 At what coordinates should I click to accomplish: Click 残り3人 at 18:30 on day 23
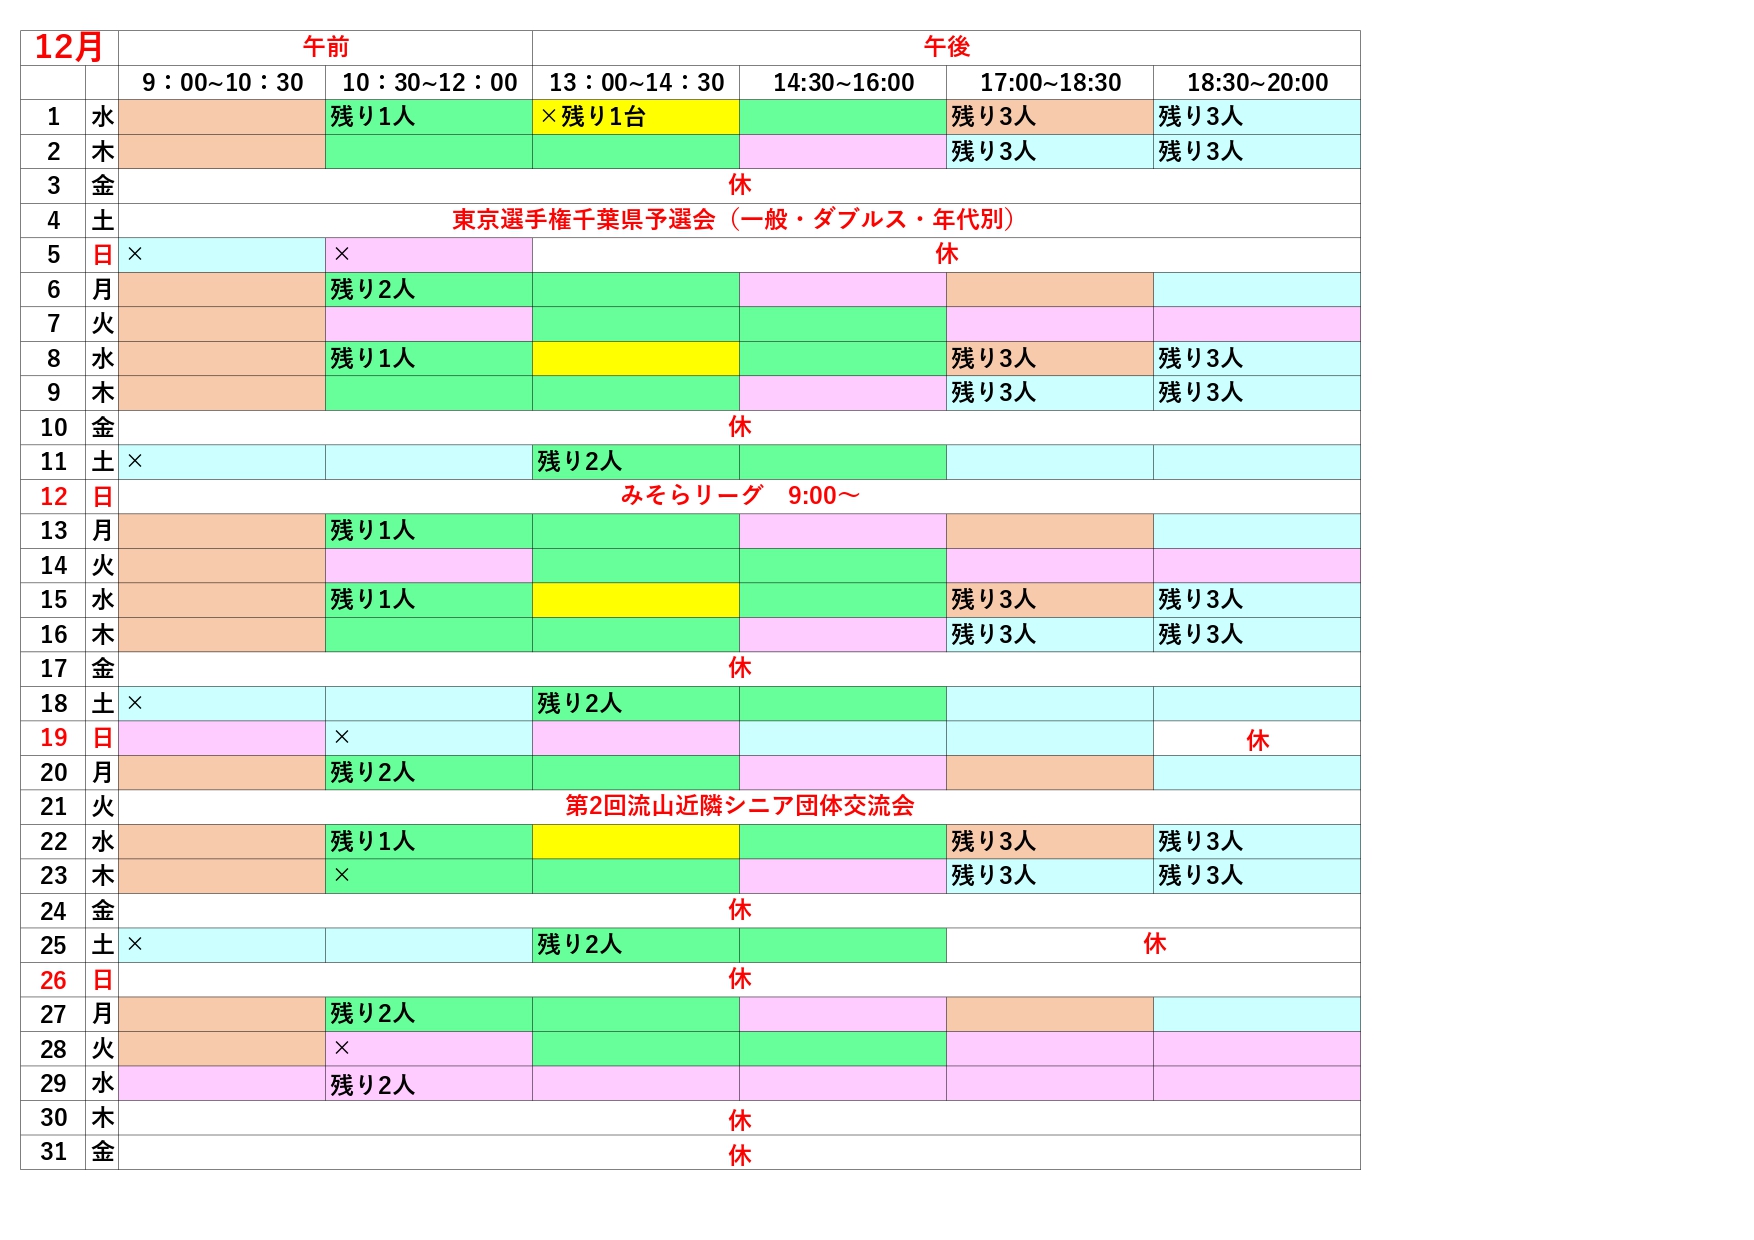(1200, 876)
